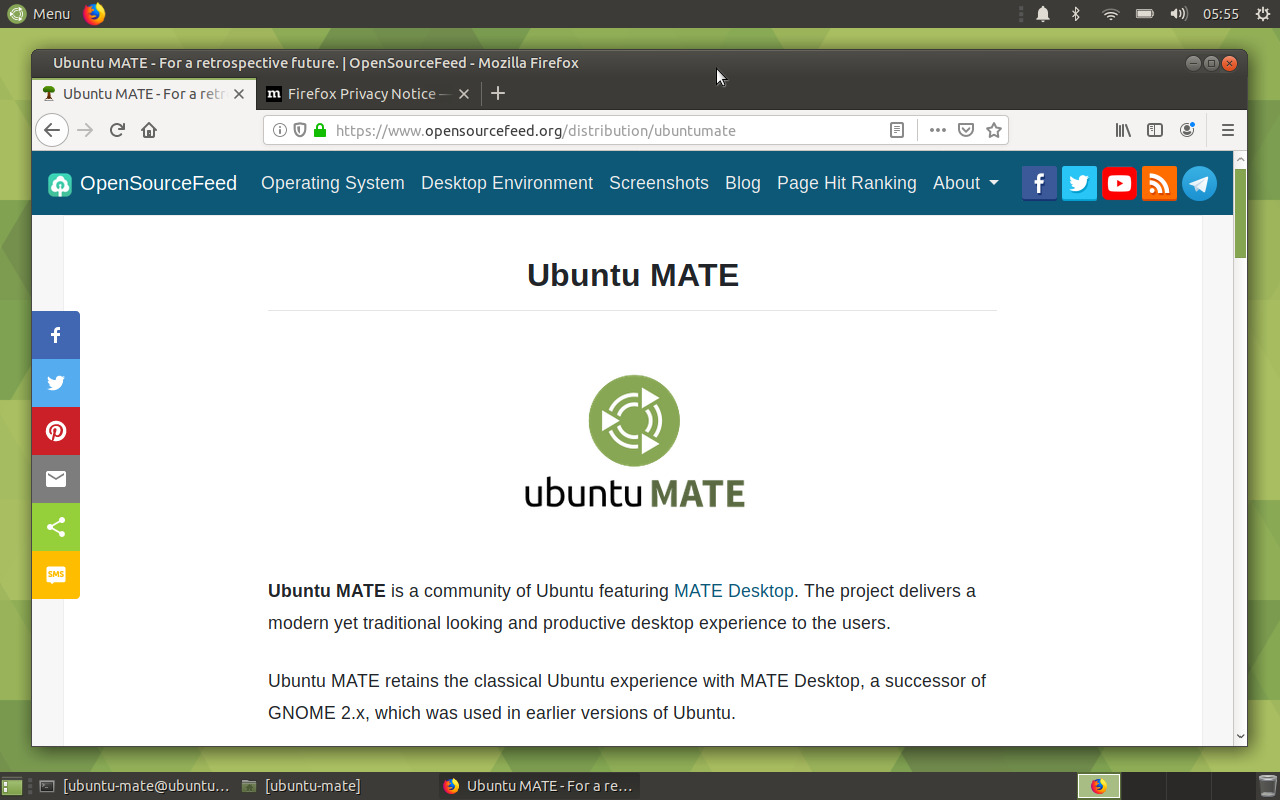Click scrollbar down arrow
This screenshot has height=800, width=1280.
[1240, 736]
